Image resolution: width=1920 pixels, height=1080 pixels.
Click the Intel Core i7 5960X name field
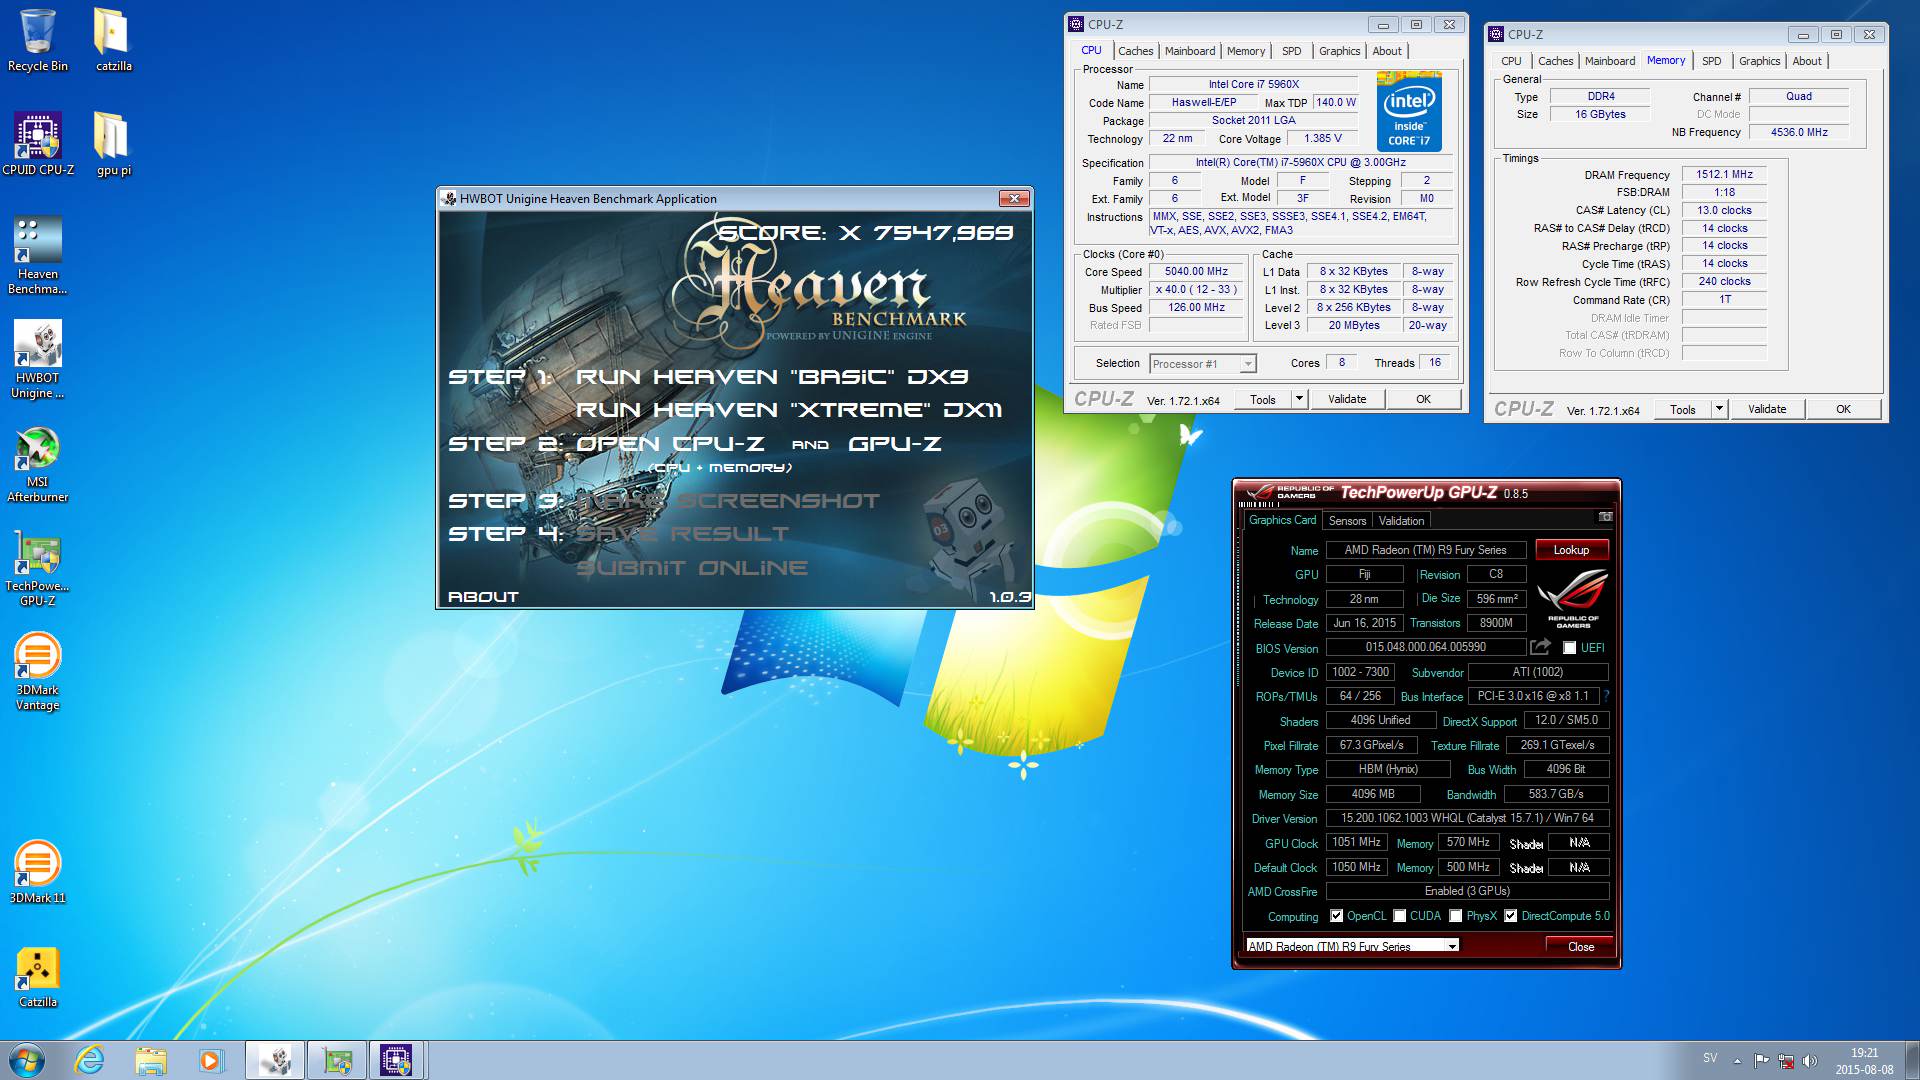[1253, 85]
